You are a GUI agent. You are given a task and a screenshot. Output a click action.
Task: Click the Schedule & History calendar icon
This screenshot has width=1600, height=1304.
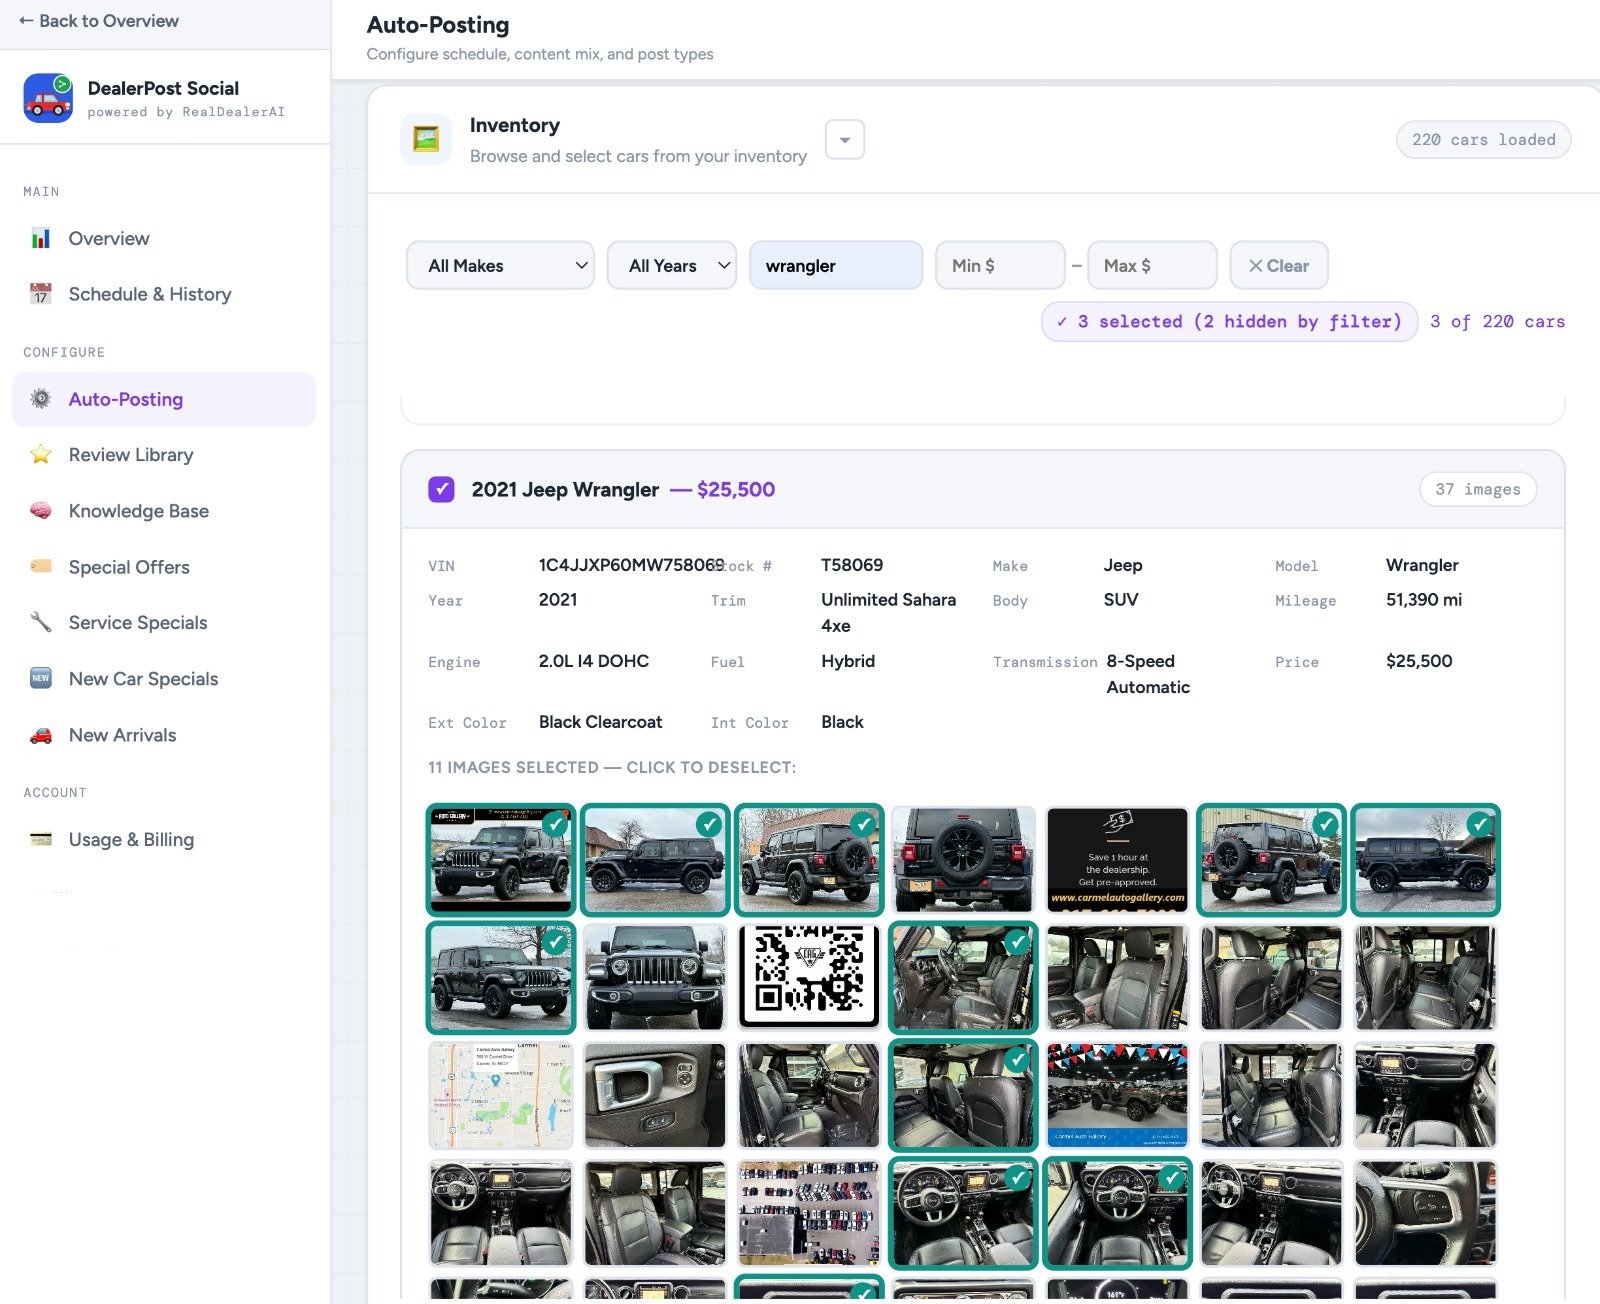tap(41, 294)
